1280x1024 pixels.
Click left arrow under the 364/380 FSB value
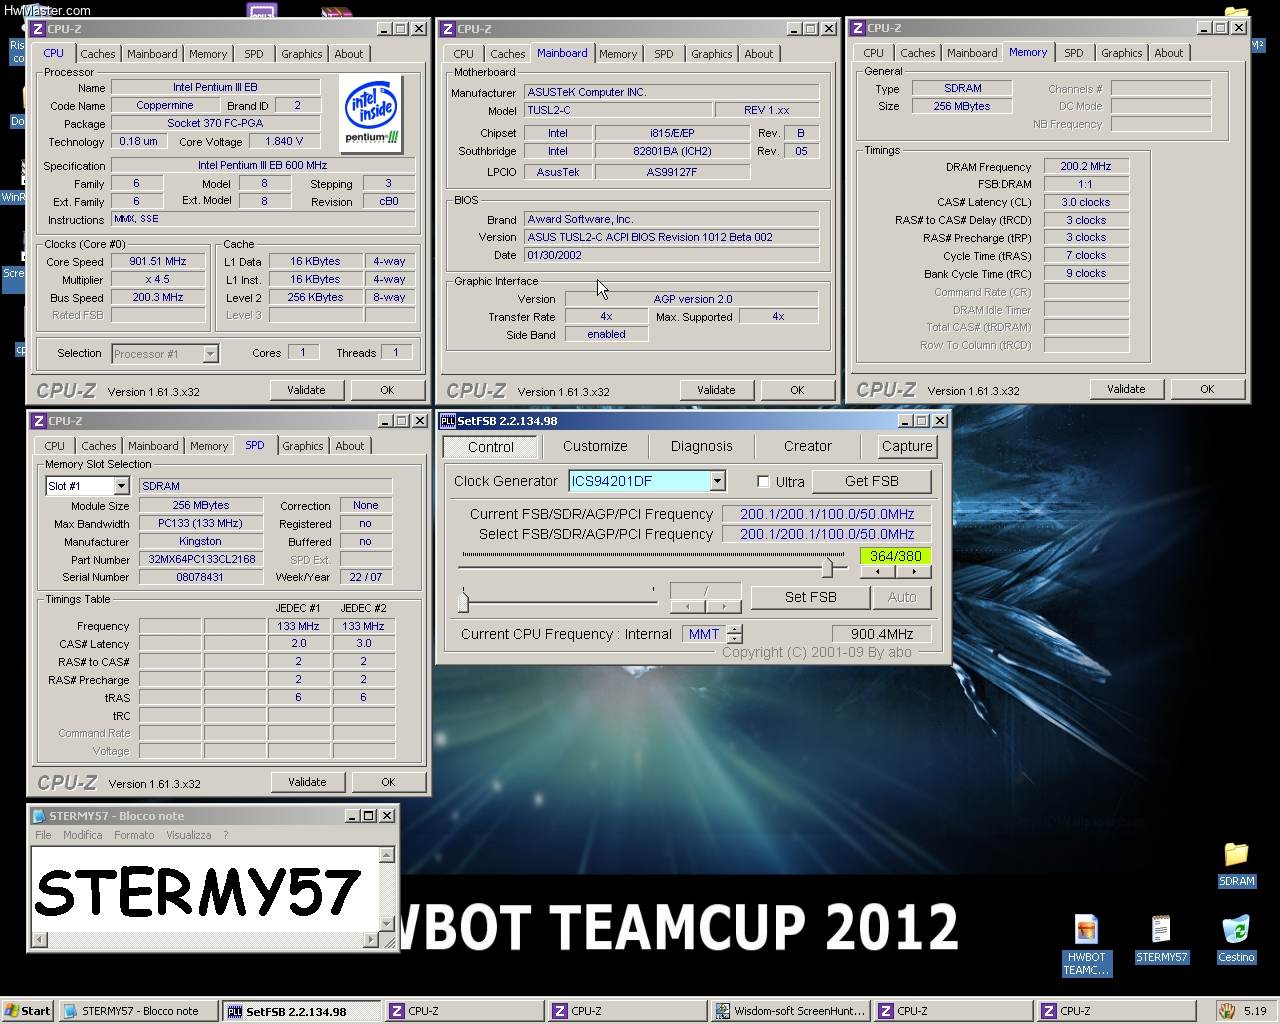pyautogui.click(x=877, y=572)
